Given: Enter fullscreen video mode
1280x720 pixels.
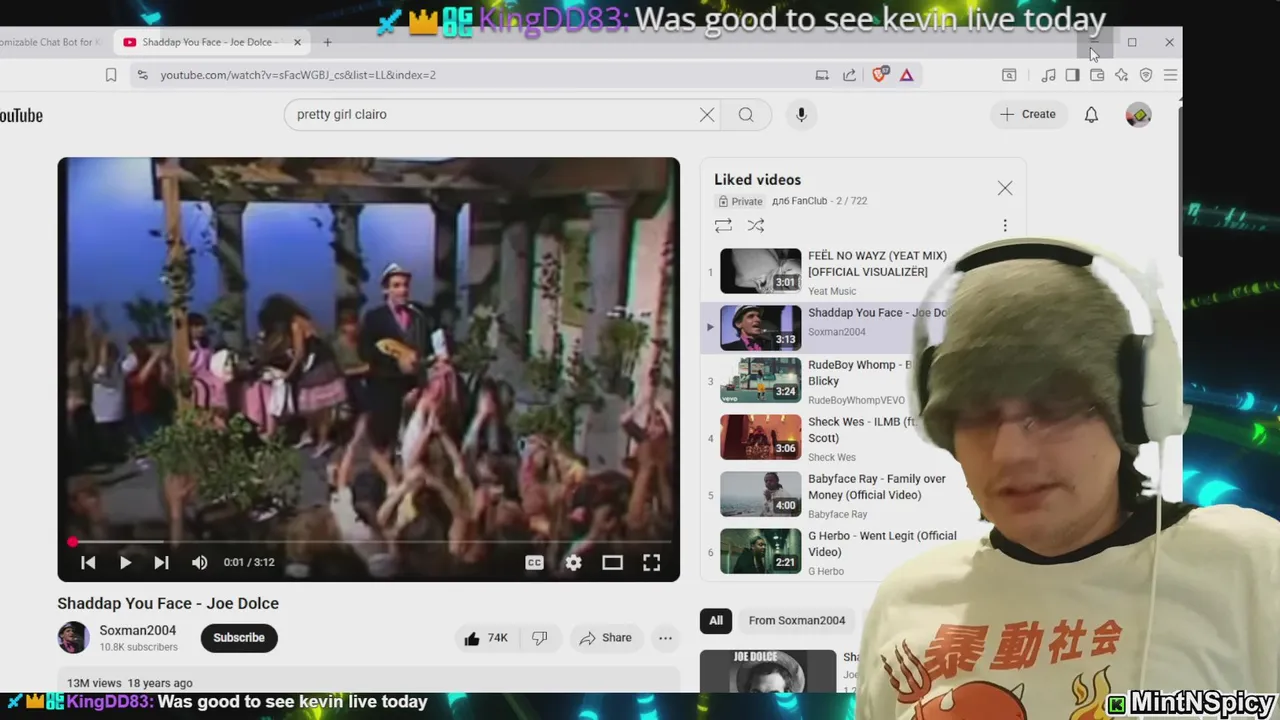Looking at the screenshot, I should pyautogui.click(x=651, y=562).
